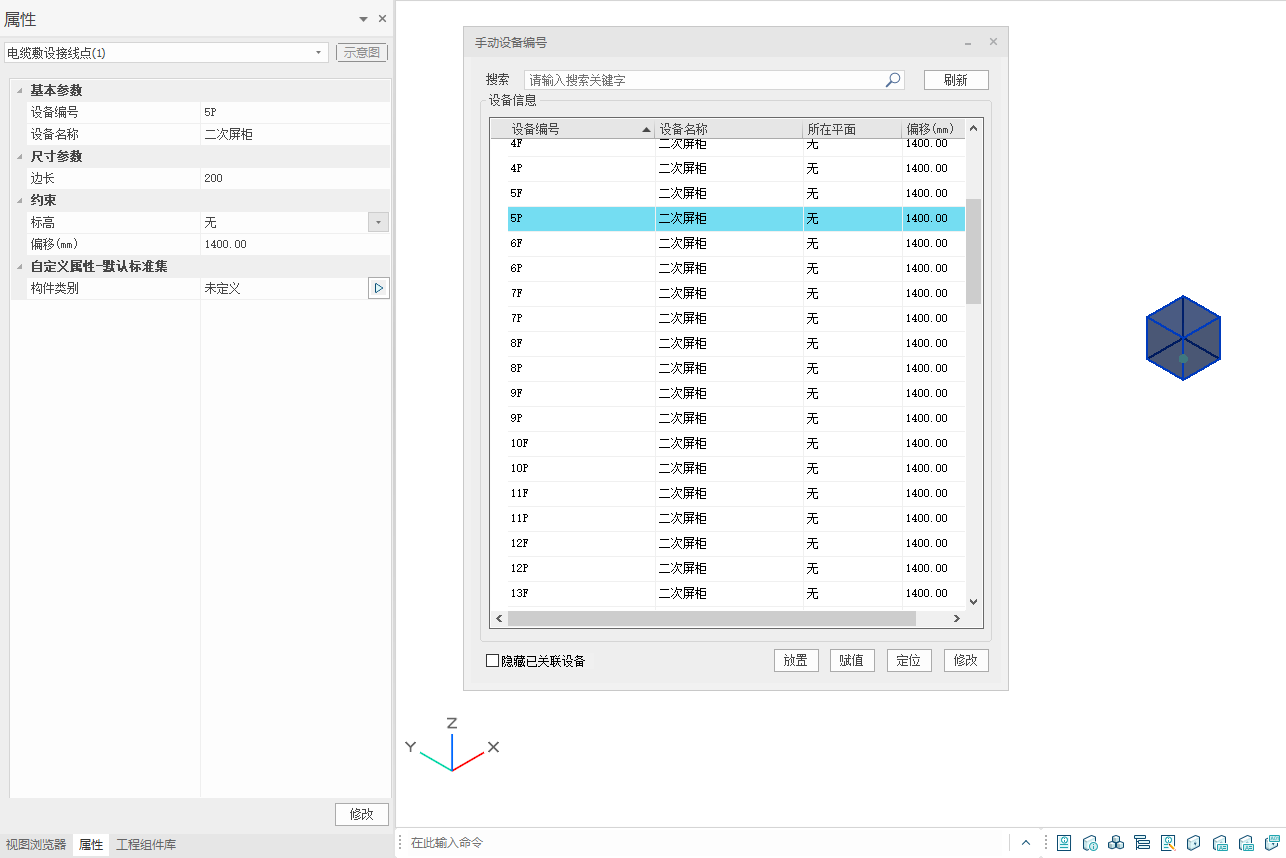1286x858 pixels.
Task: Open the 标高 dropdown arrow
Action: pyautogui.click(x=378, y=222)
